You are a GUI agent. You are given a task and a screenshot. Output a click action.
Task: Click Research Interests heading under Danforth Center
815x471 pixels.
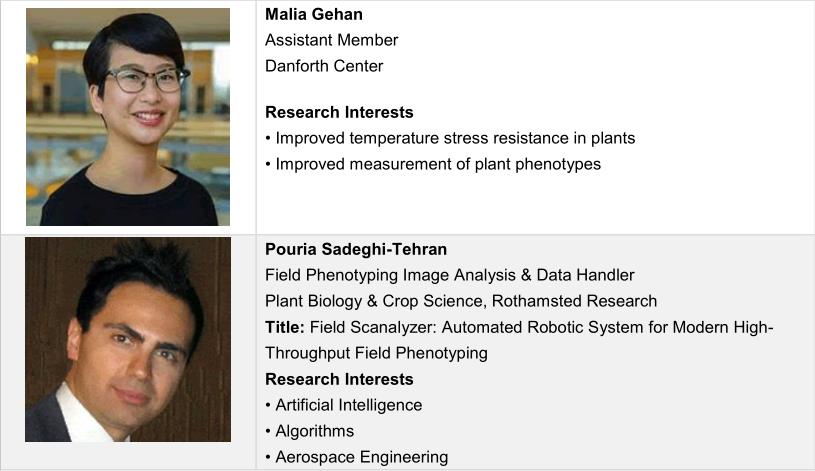(x=339, y=112)
